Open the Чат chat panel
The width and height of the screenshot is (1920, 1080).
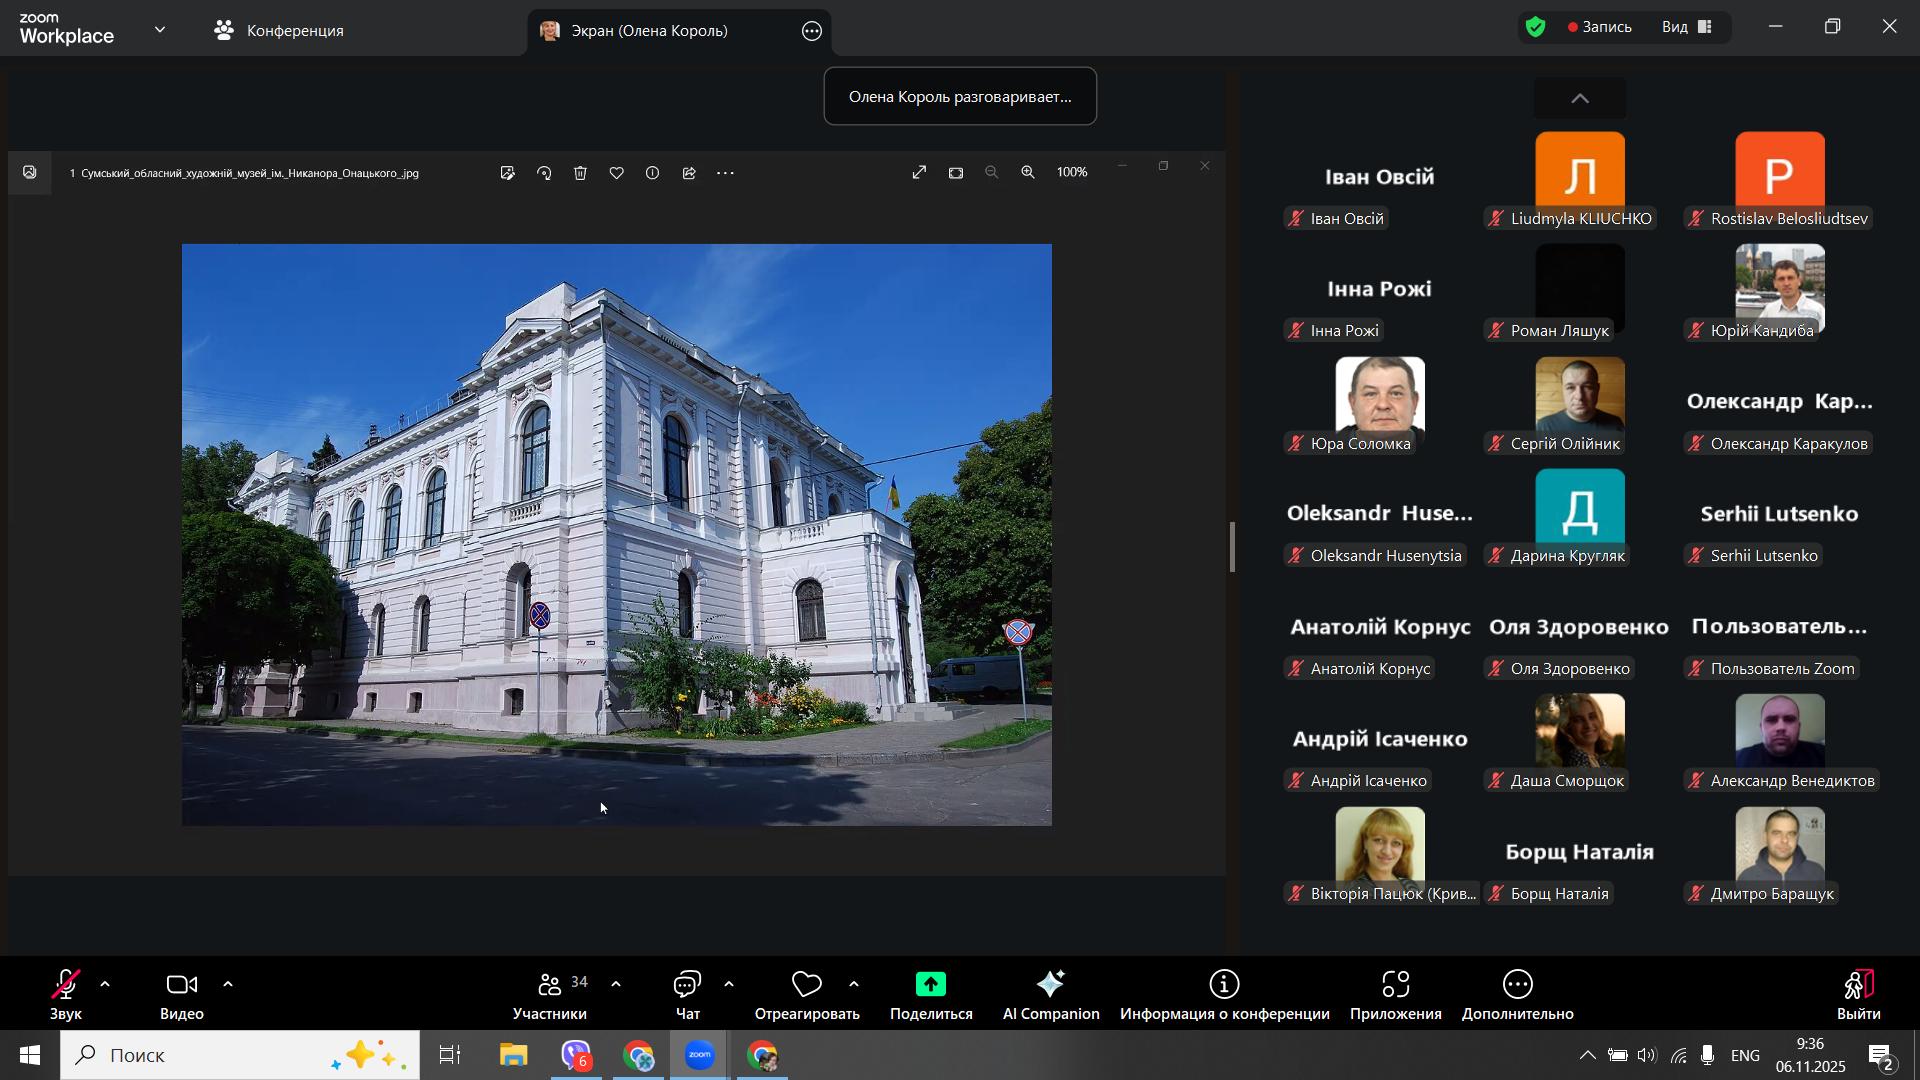pos(687,995)
